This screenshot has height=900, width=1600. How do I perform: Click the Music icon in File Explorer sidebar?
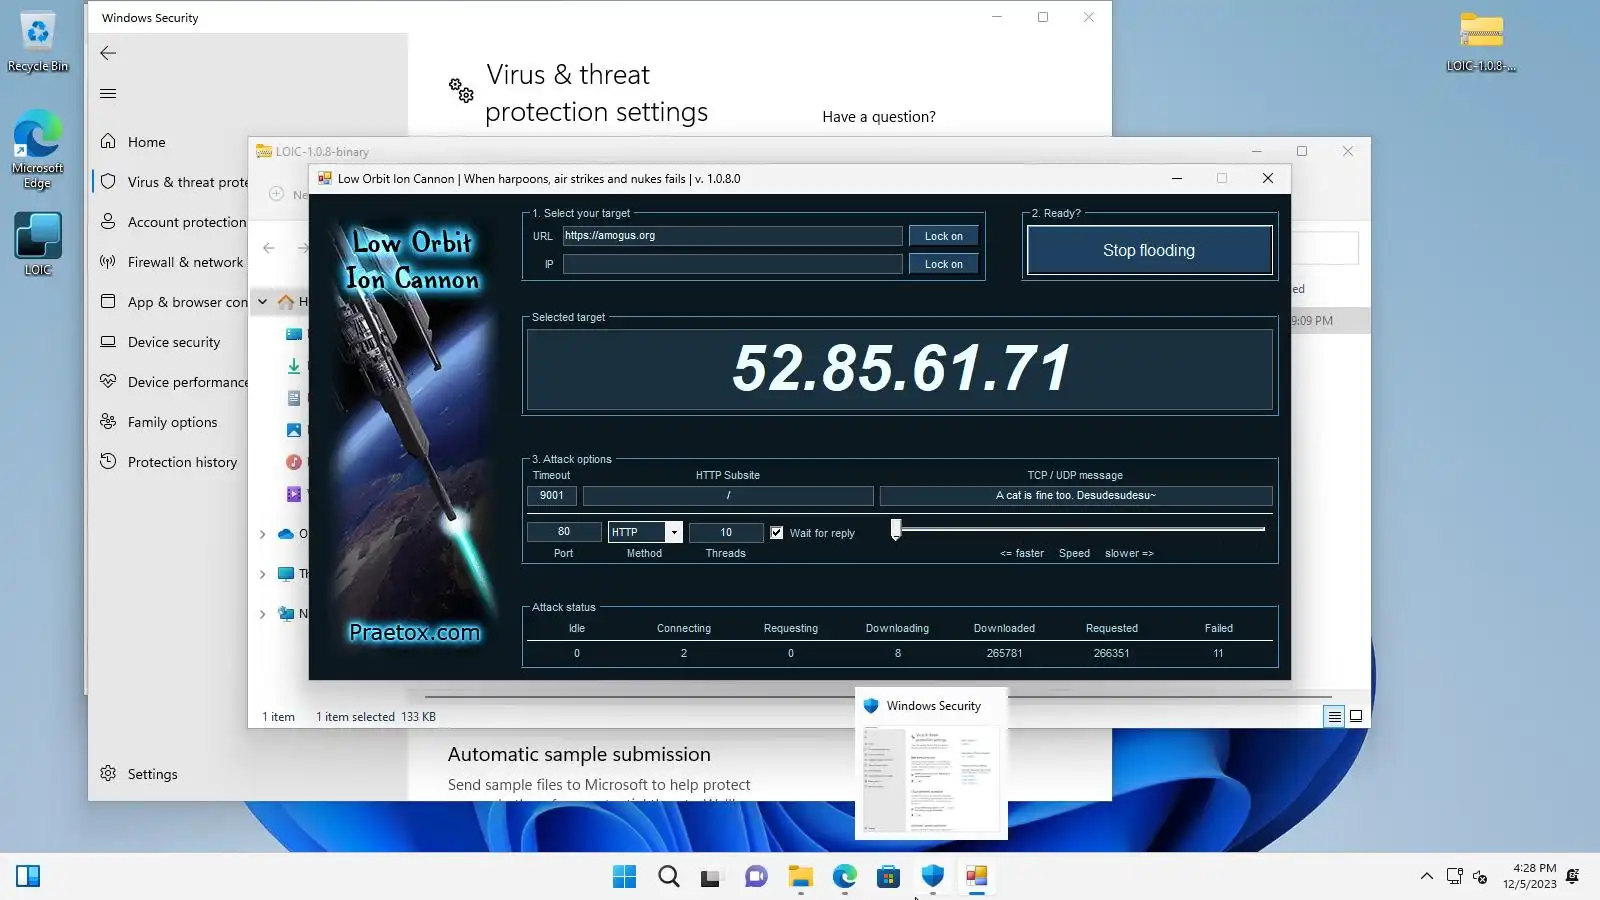click(x=294, y=462)
